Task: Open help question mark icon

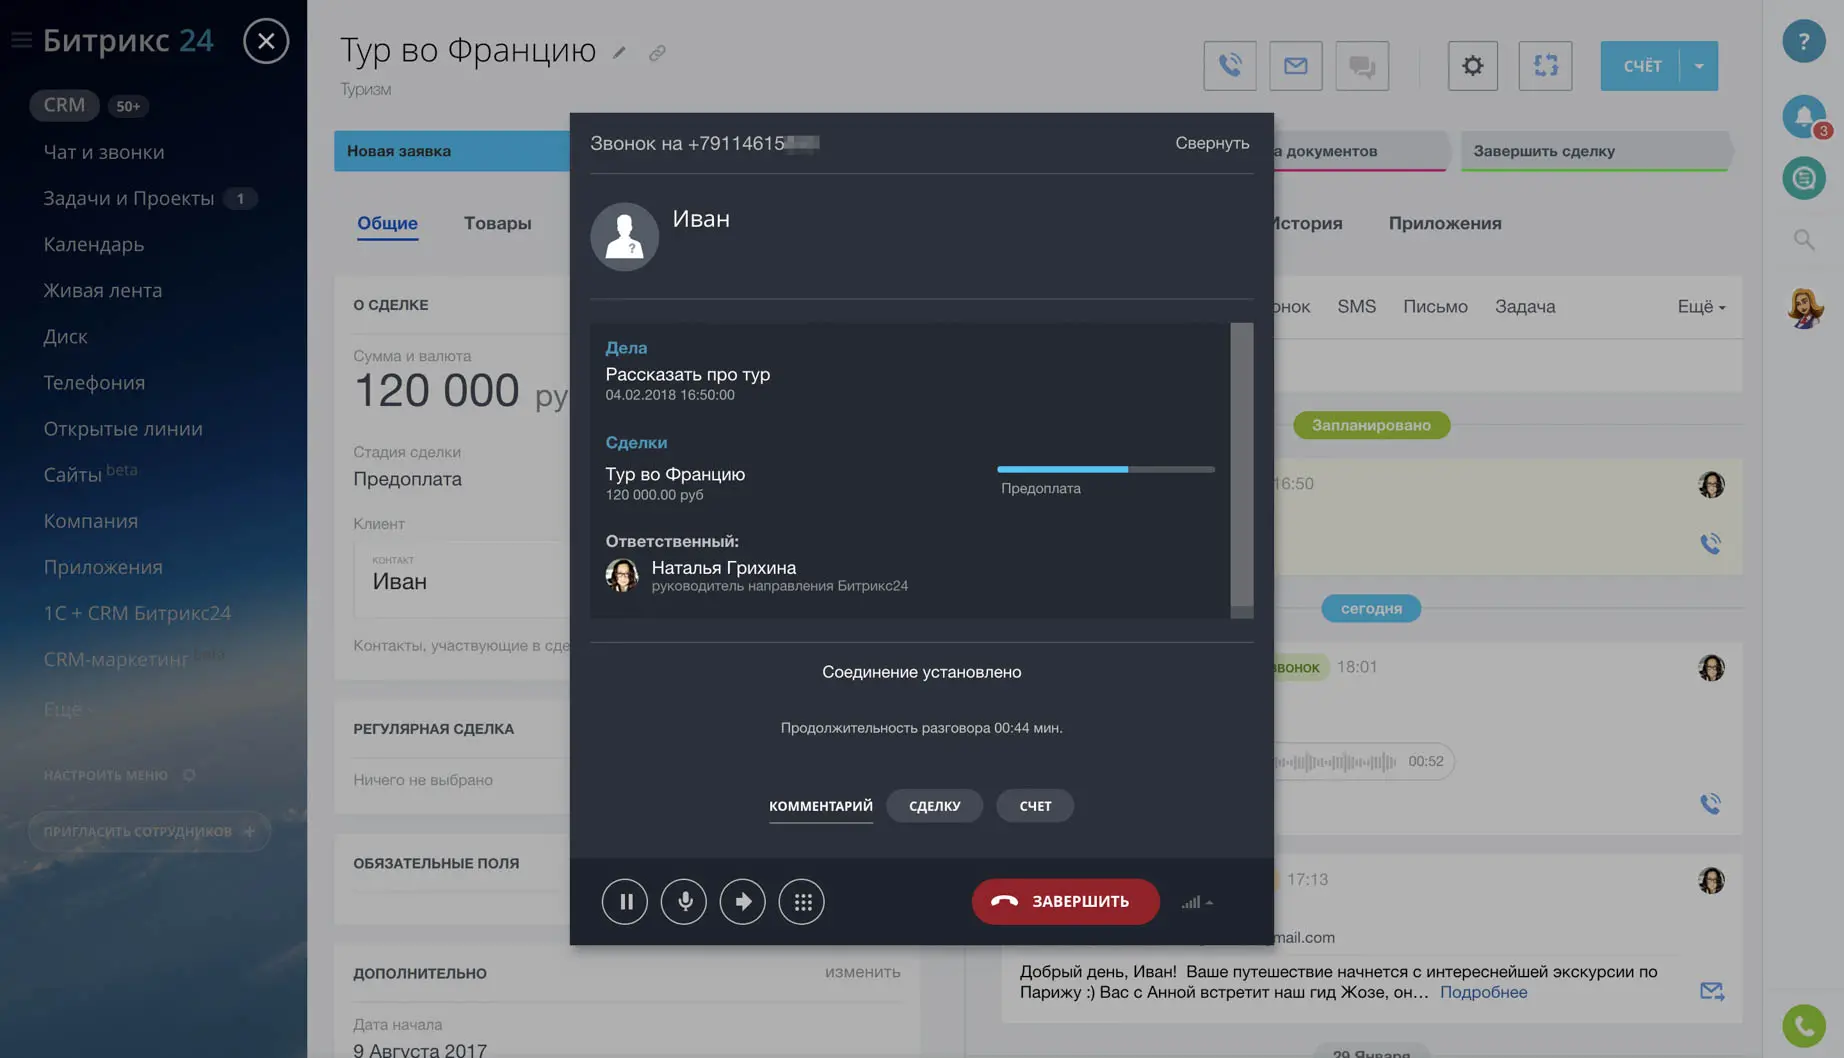Action: (1804, 41)
